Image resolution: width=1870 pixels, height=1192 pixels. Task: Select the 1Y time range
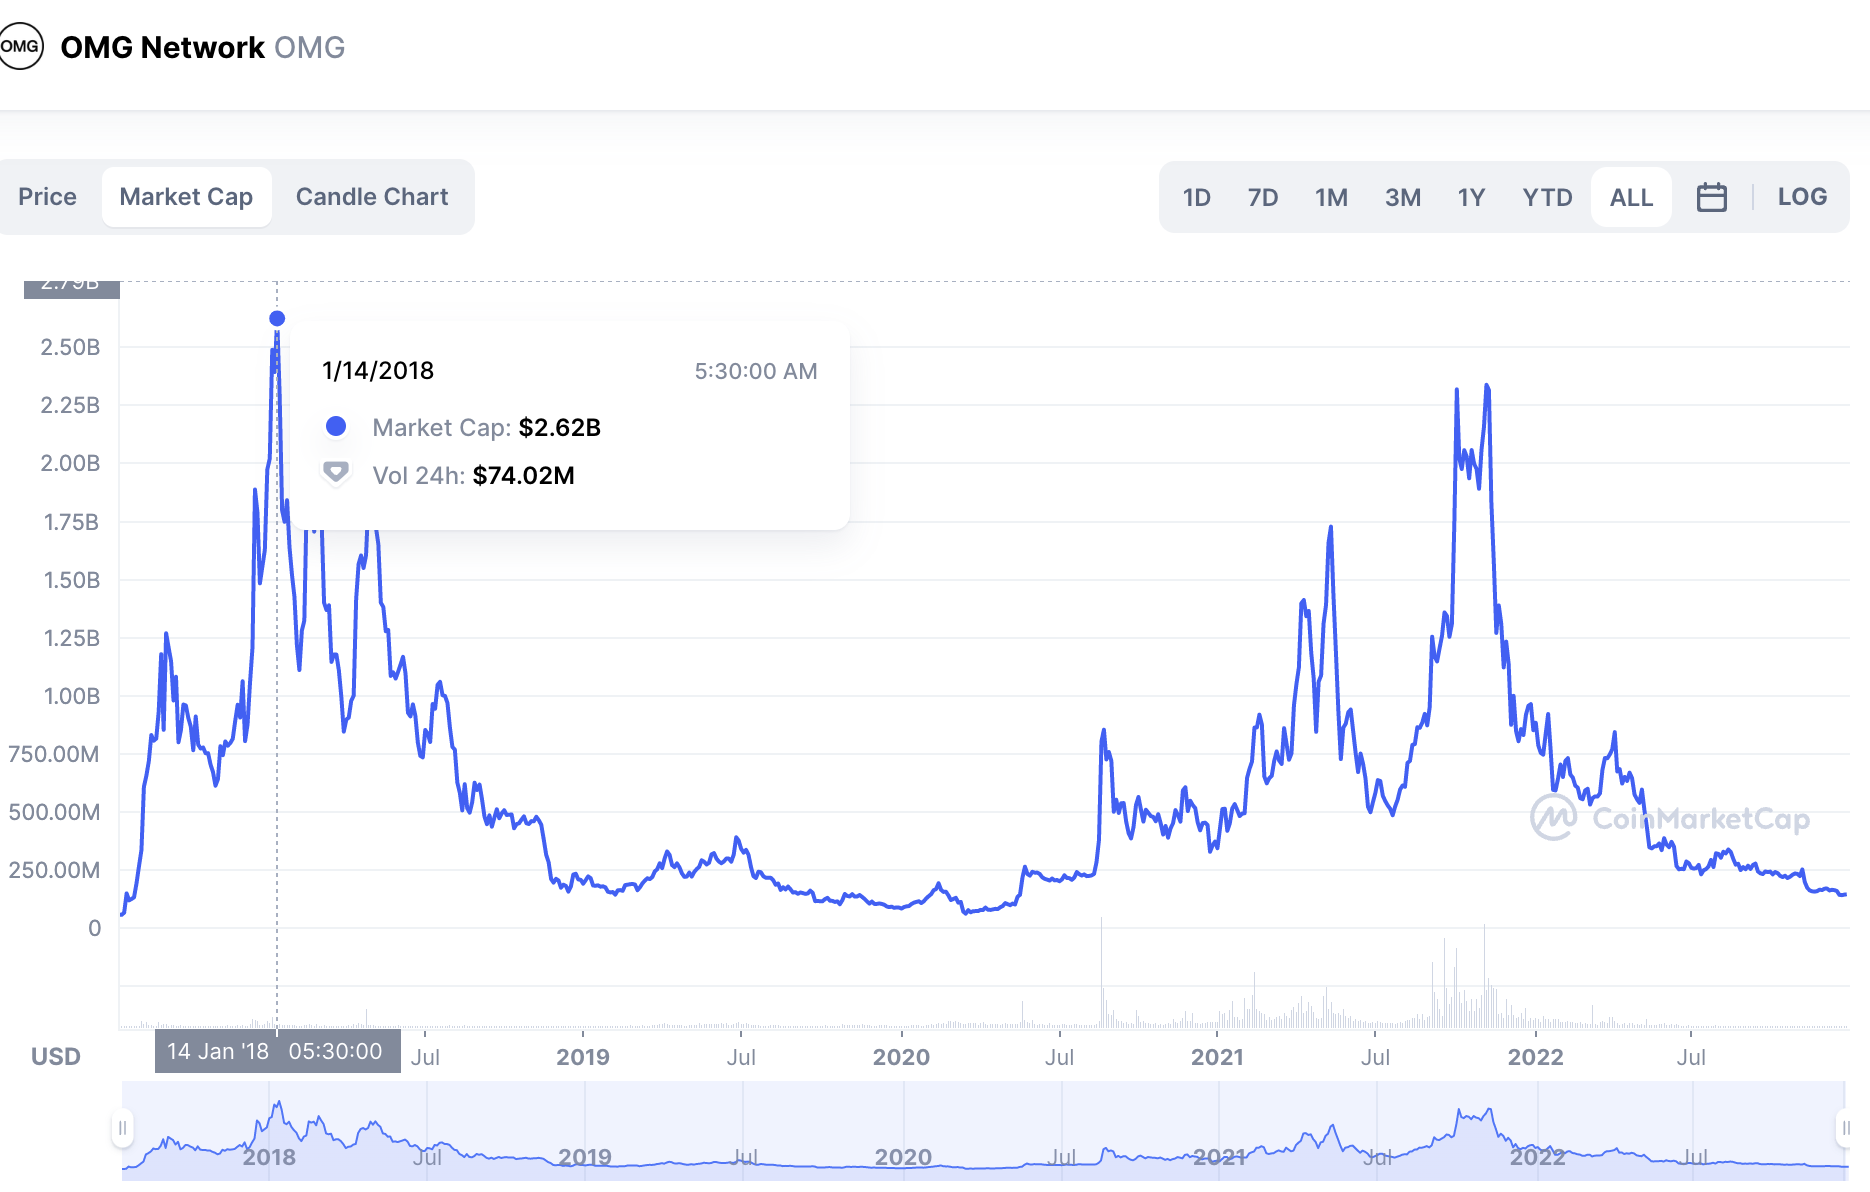point(1471,197)
